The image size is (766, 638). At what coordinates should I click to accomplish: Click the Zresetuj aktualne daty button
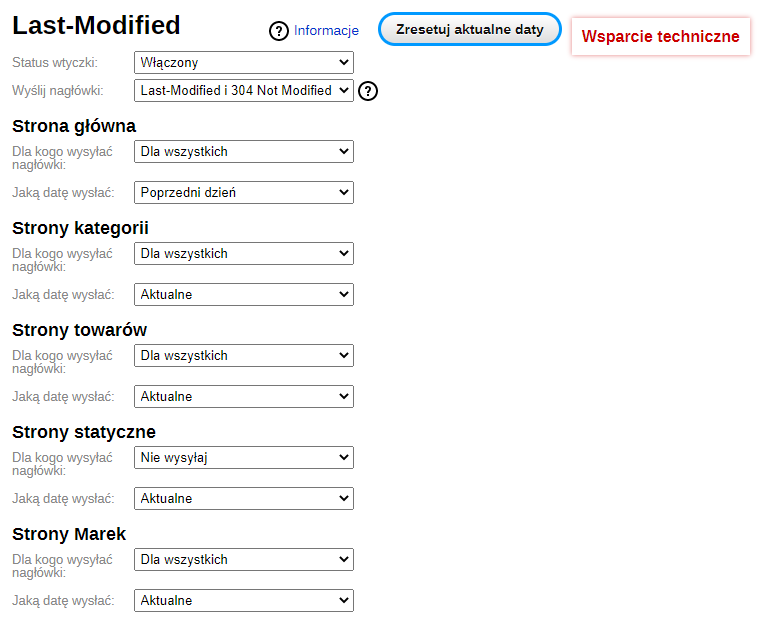469,29
